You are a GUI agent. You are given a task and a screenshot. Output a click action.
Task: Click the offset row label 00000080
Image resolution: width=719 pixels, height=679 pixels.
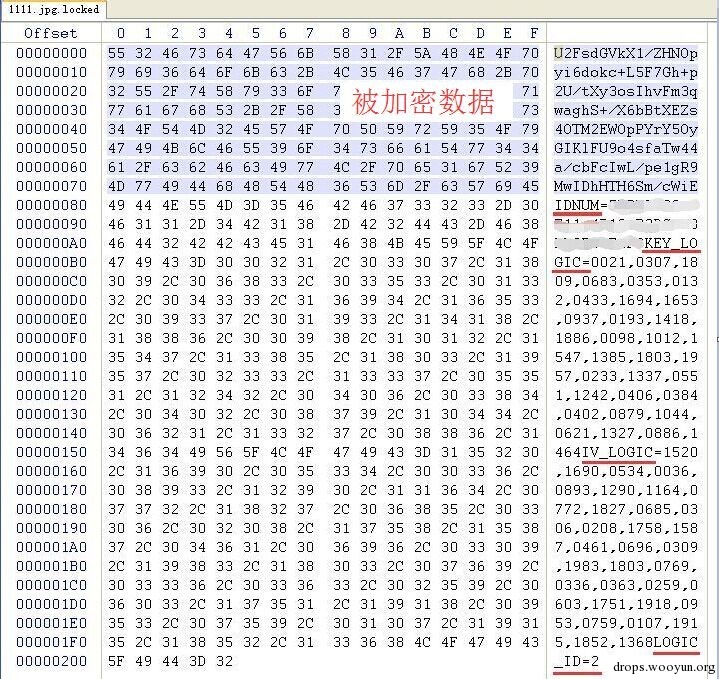pos(51,205)
